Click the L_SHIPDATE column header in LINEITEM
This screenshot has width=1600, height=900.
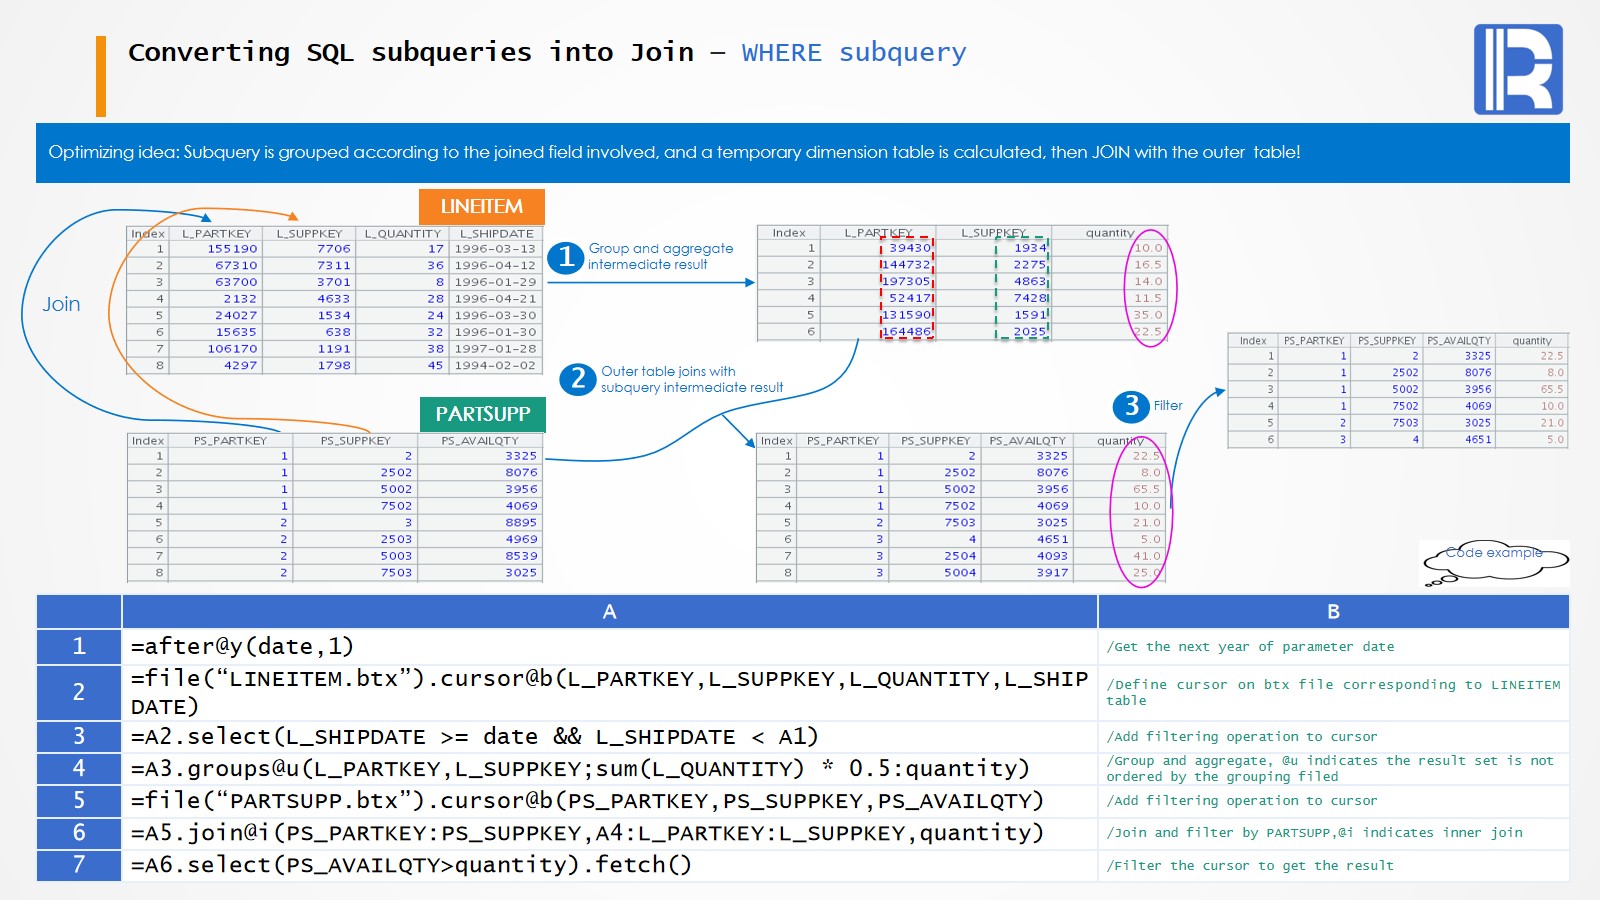coord(496,233)
